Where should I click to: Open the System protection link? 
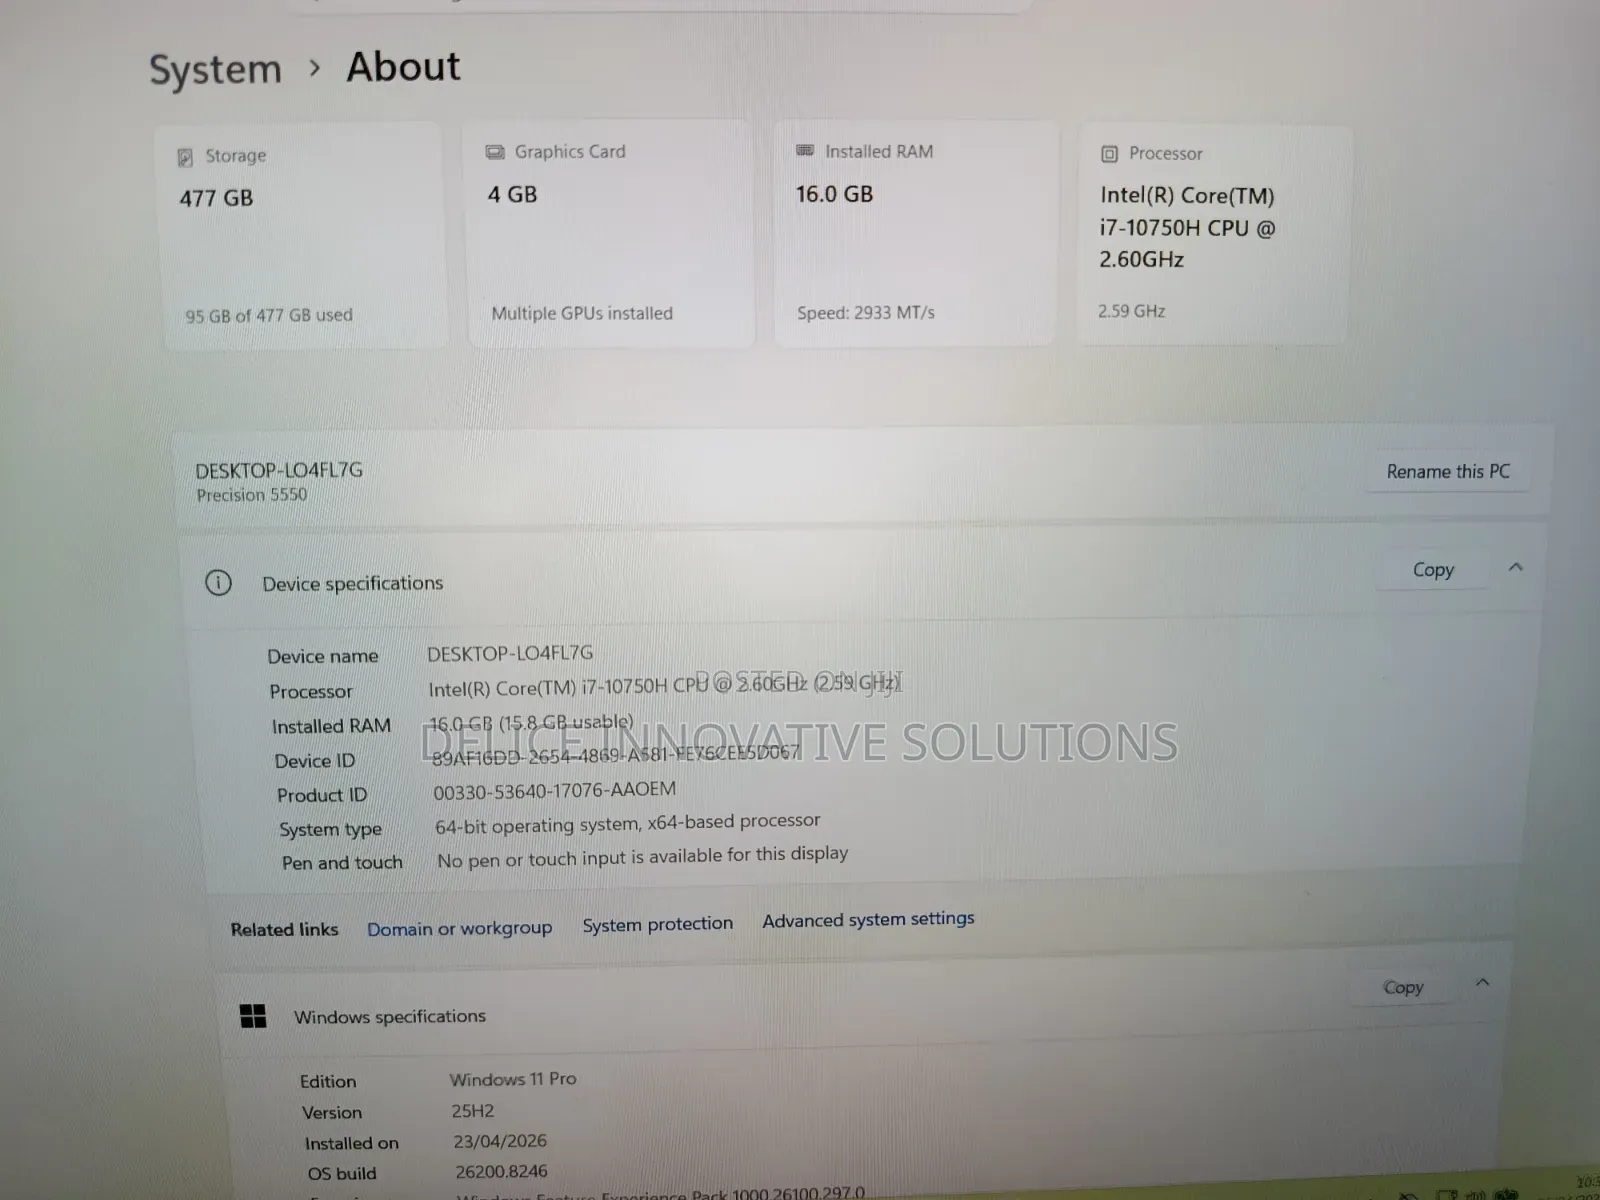[657, 924]
